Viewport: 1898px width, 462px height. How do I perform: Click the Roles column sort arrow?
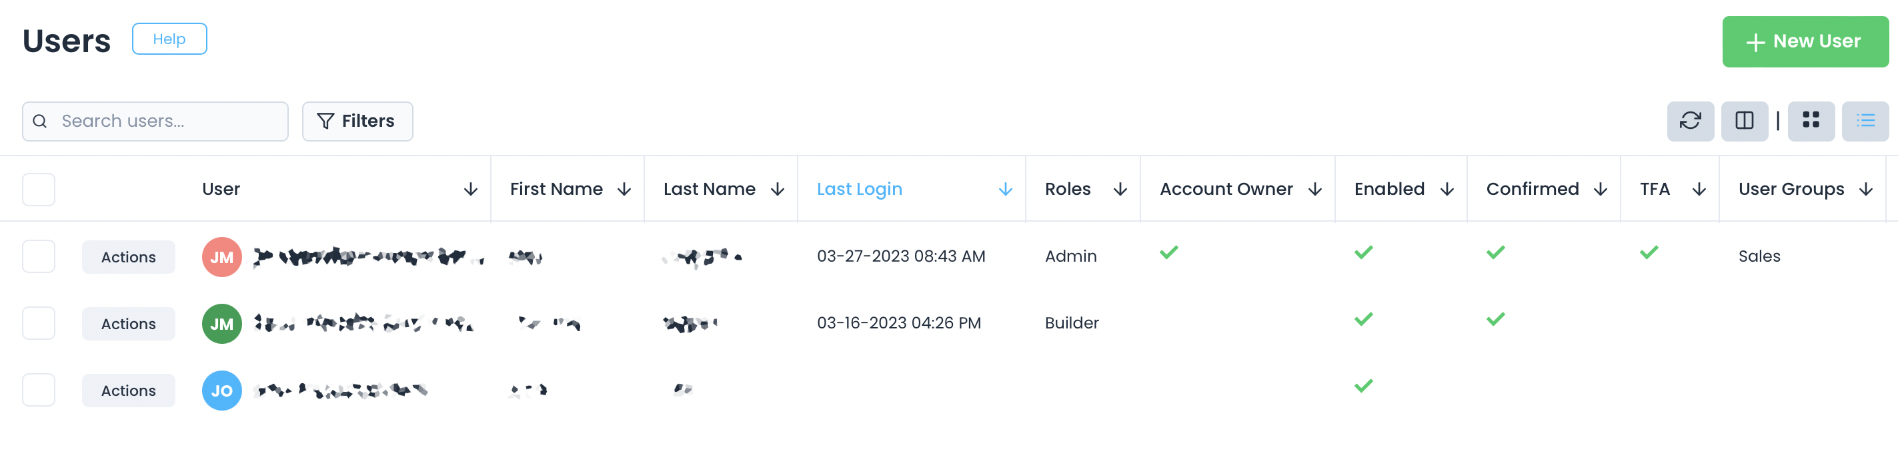[1120, 189]
